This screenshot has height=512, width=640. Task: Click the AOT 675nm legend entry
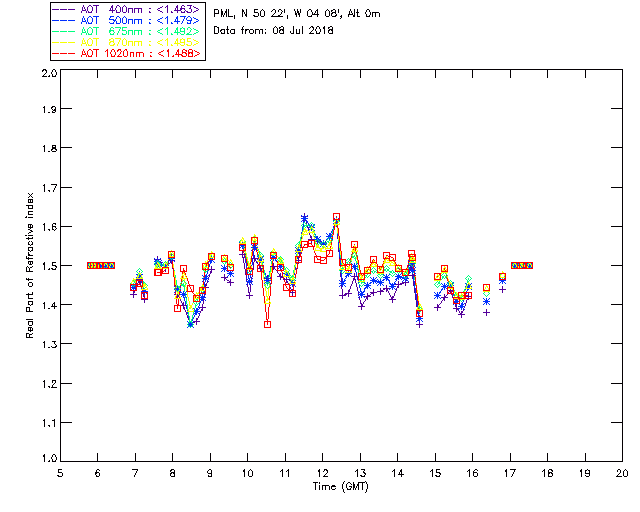pyautogui.click(x=127, y=31)
